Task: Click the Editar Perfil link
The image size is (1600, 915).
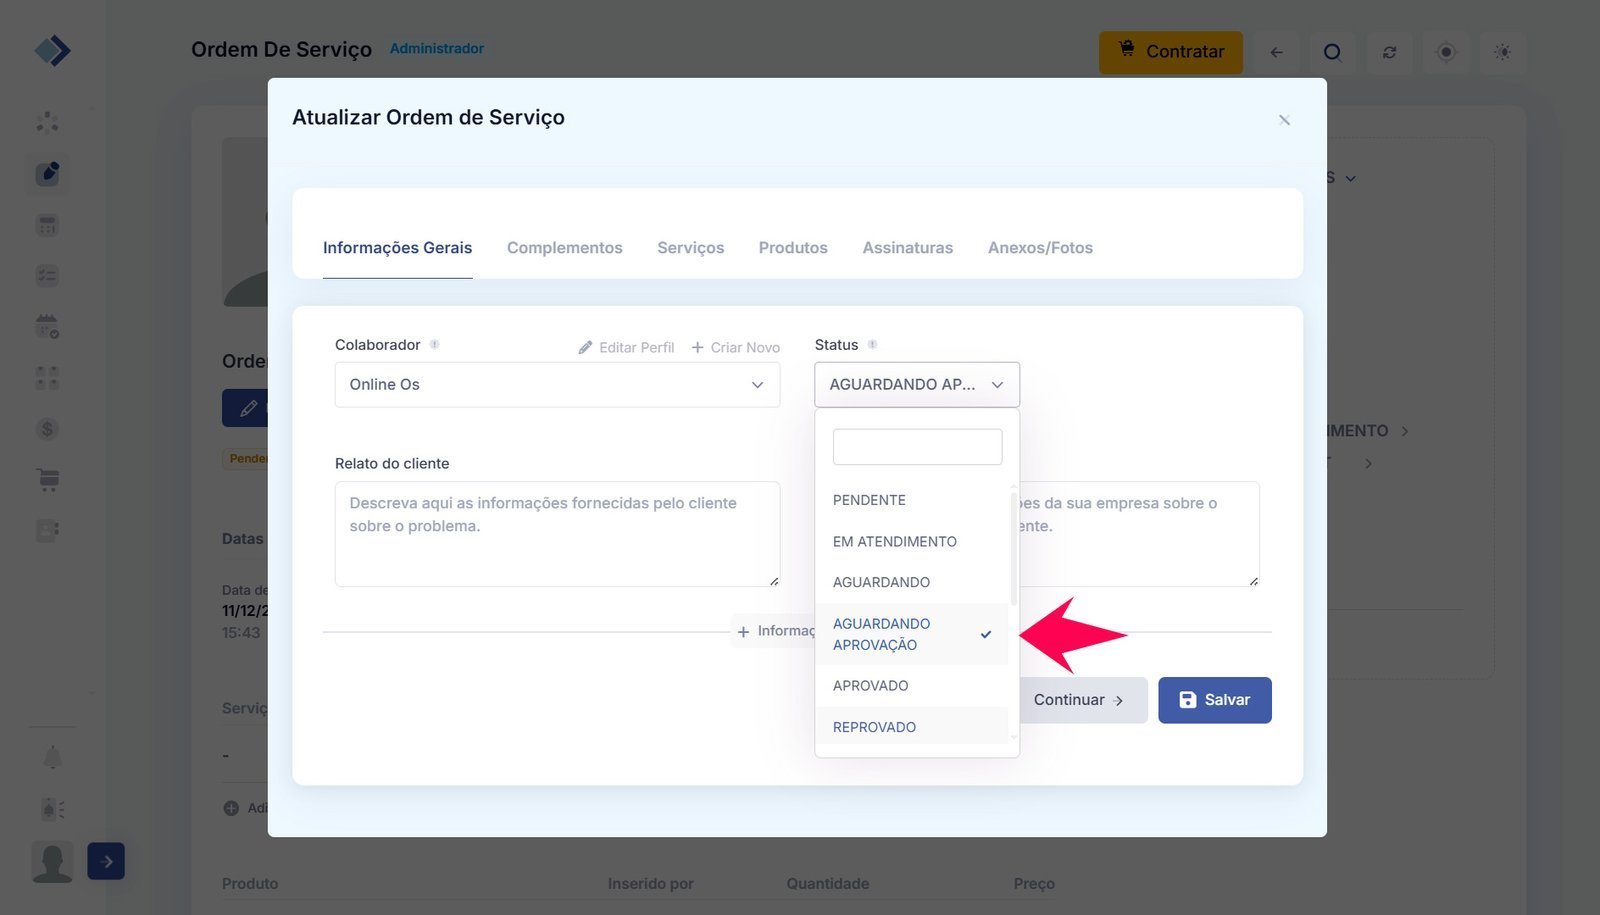Action: [x=626, y=348]
